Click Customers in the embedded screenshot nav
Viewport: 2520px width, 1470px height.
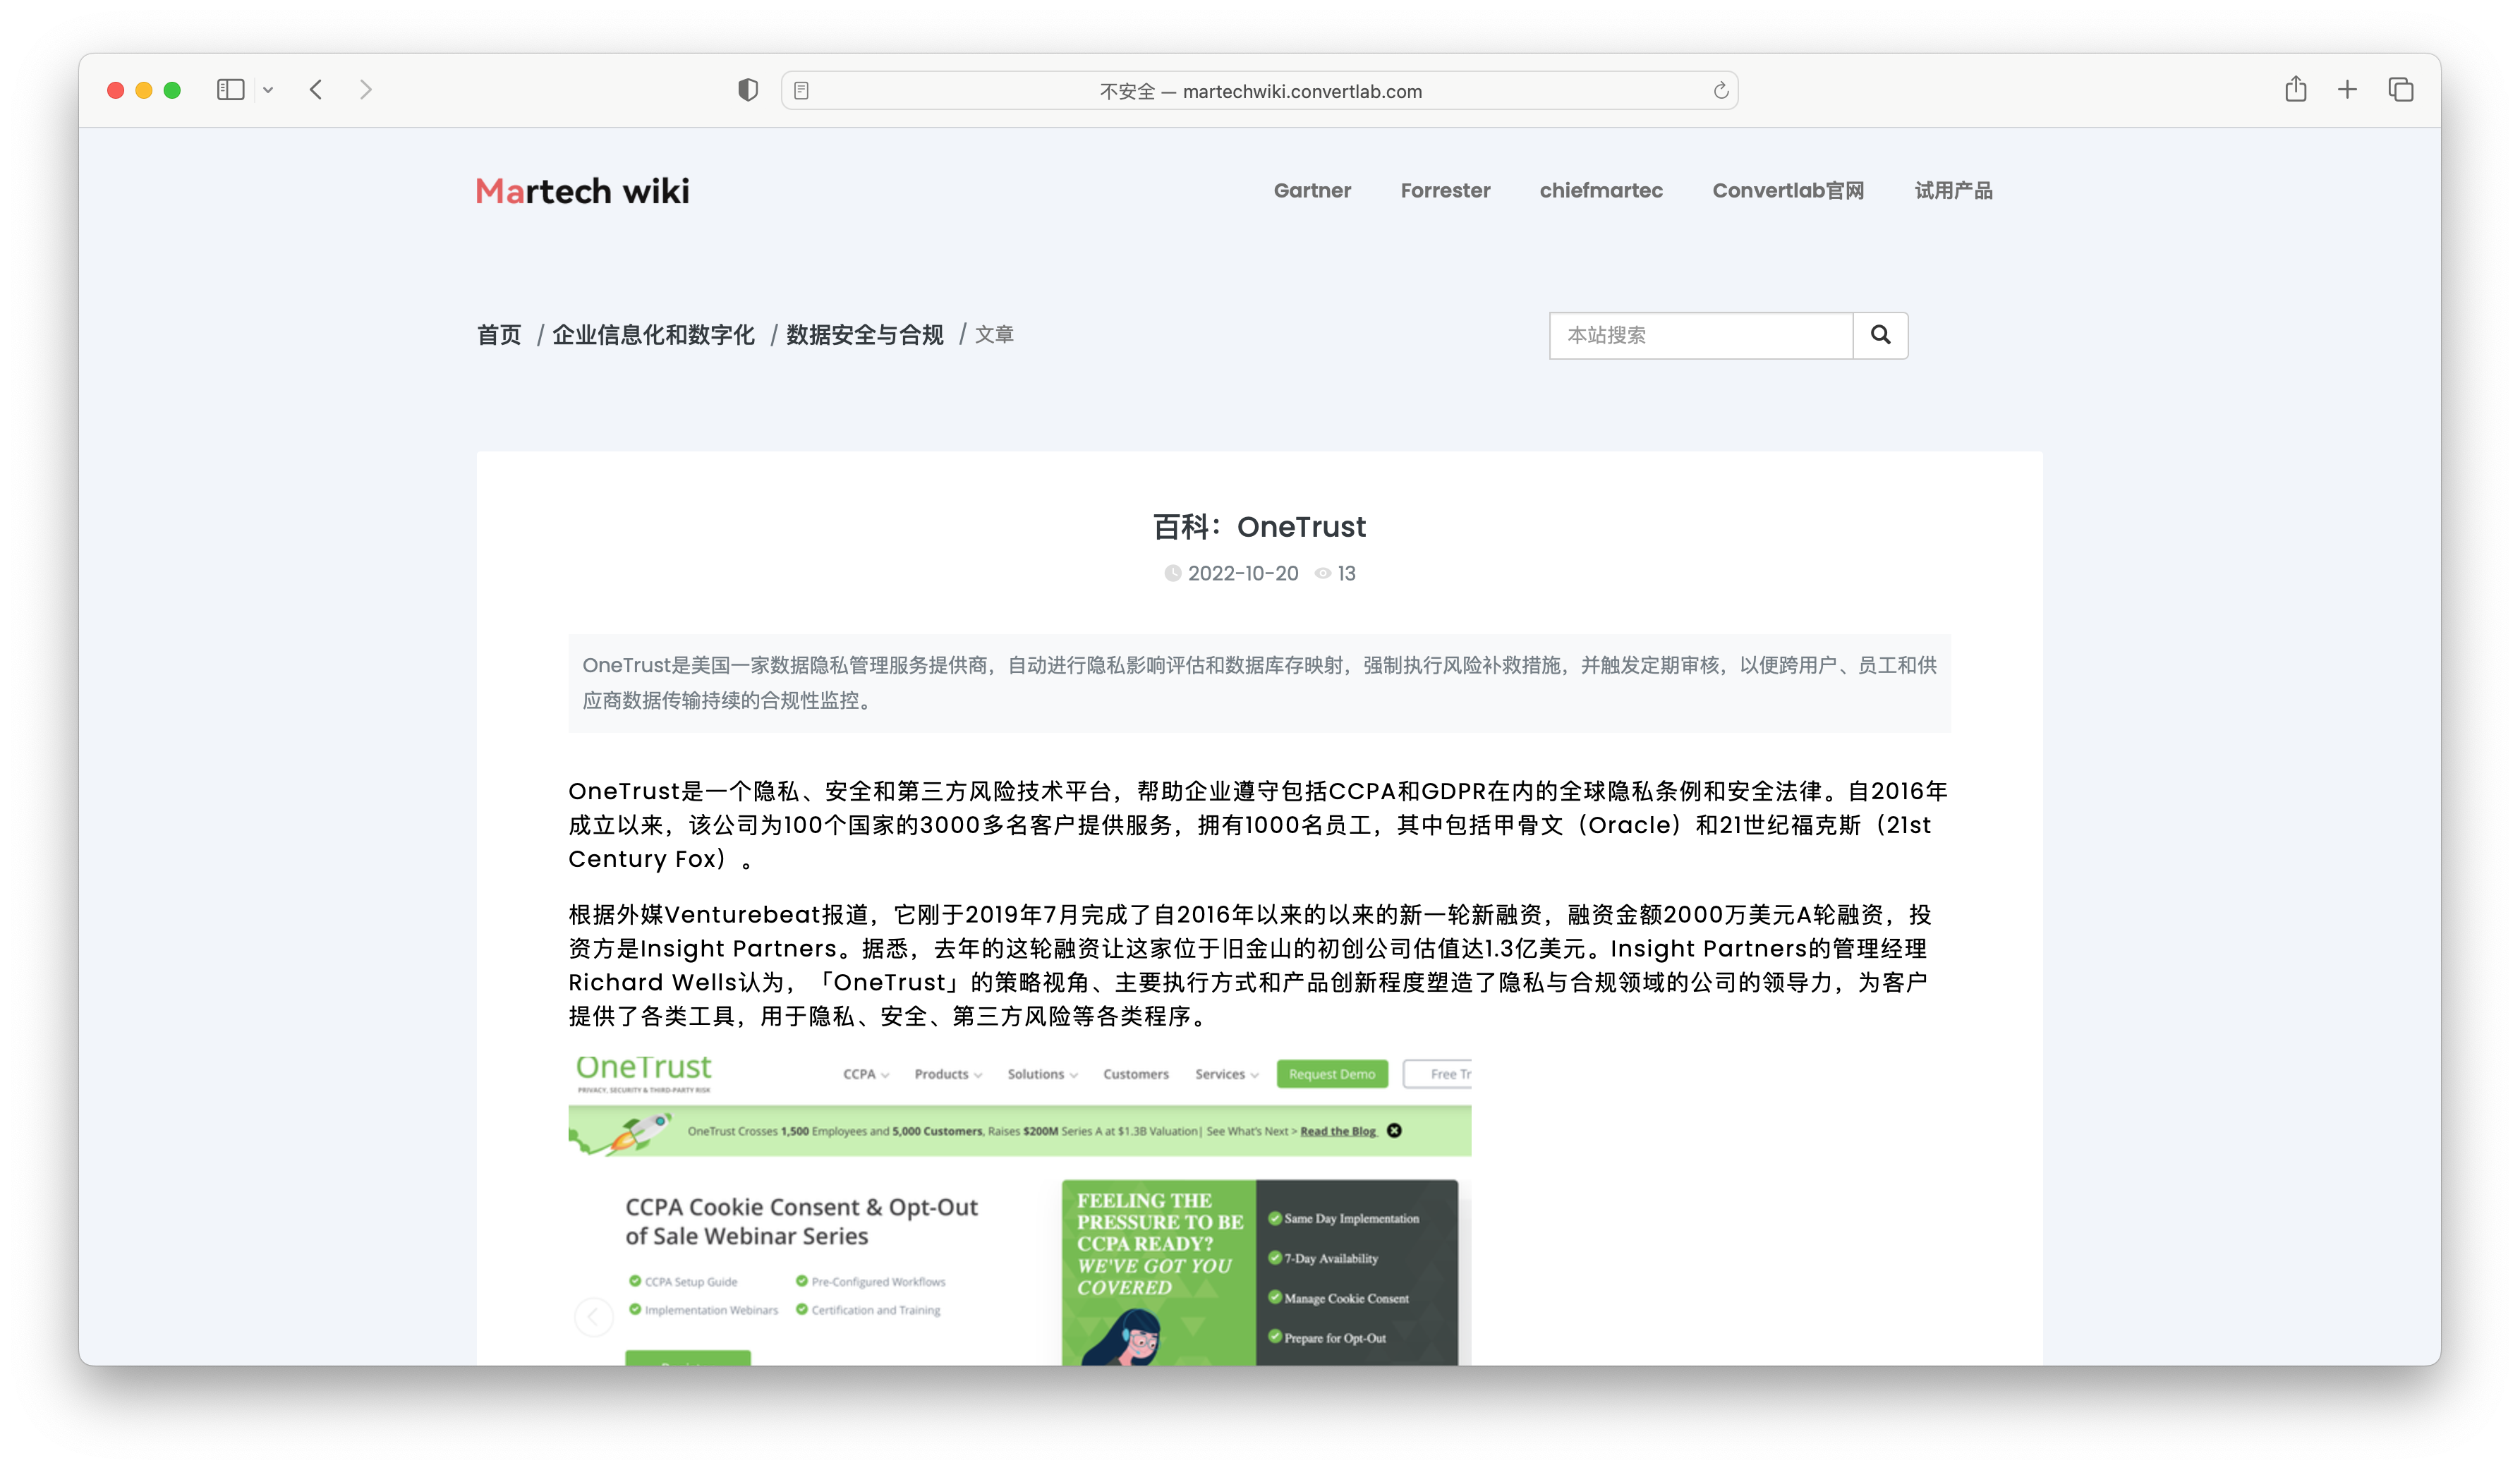pyautogui.click(x=1136, y=1074)
